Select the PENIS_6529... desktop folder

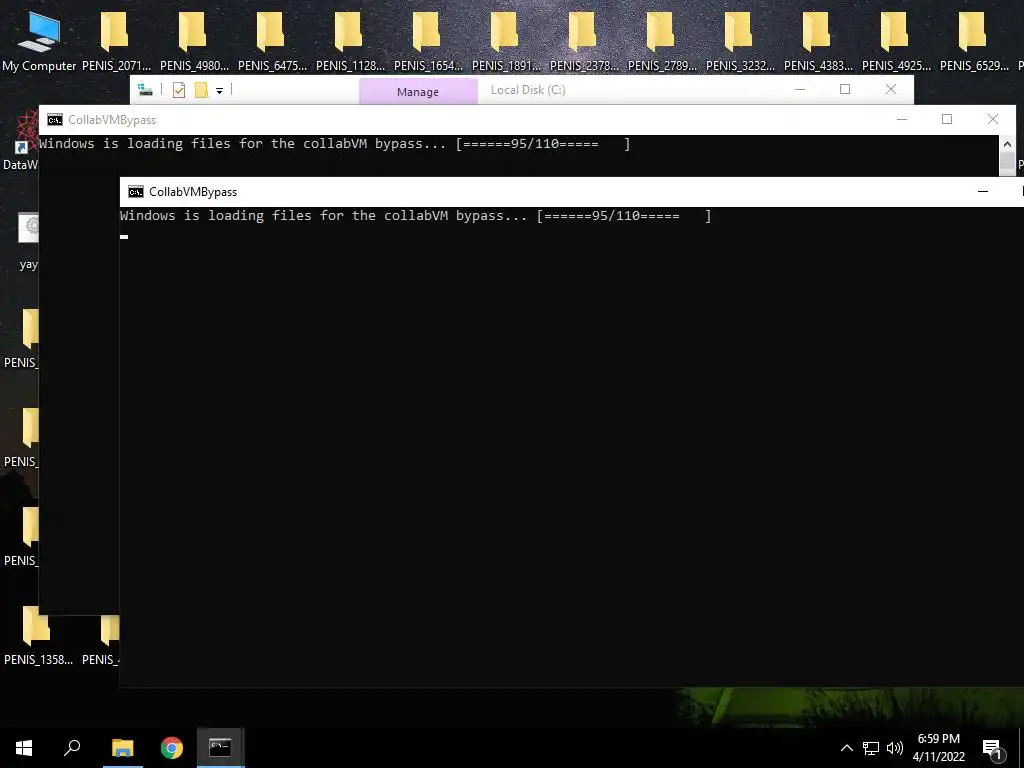pos(974,40)
